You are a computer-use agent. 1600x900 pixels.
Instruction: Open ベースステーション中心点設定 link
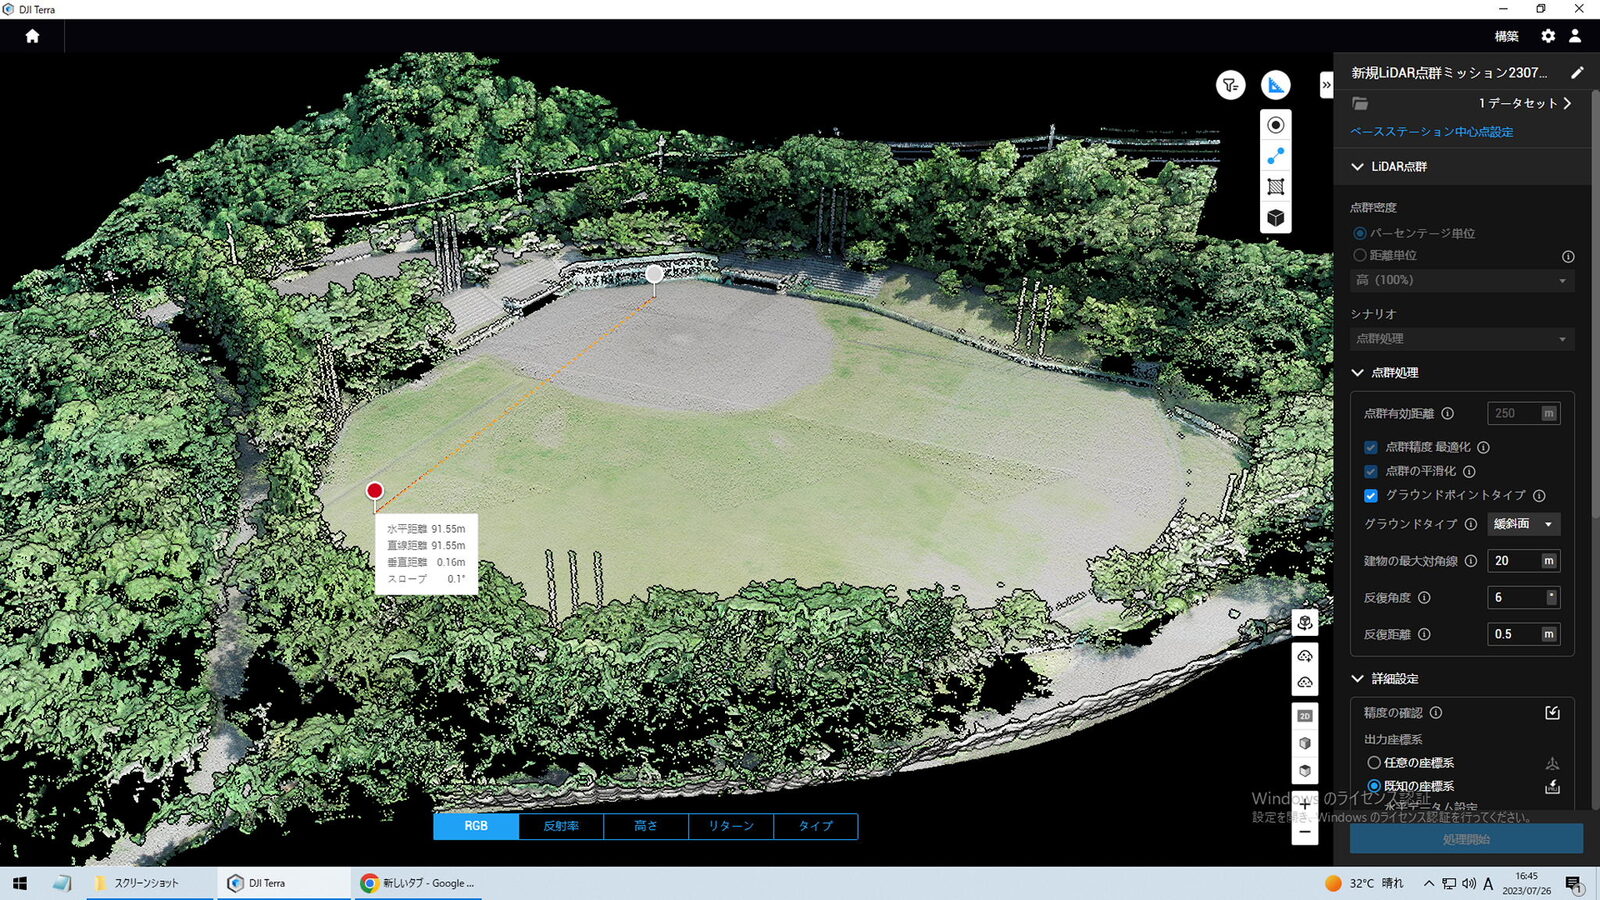[1431, 132]
